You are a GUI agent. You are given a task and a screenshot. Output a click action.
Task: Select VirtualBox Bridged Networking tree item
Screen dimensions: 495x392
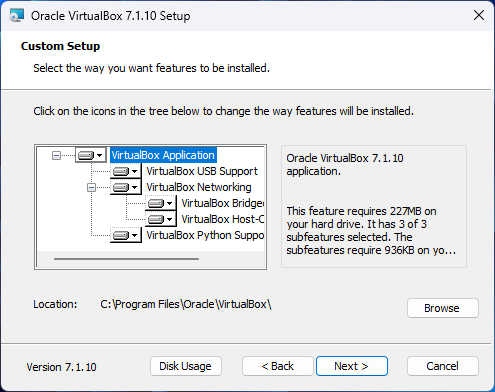(223, 203)
